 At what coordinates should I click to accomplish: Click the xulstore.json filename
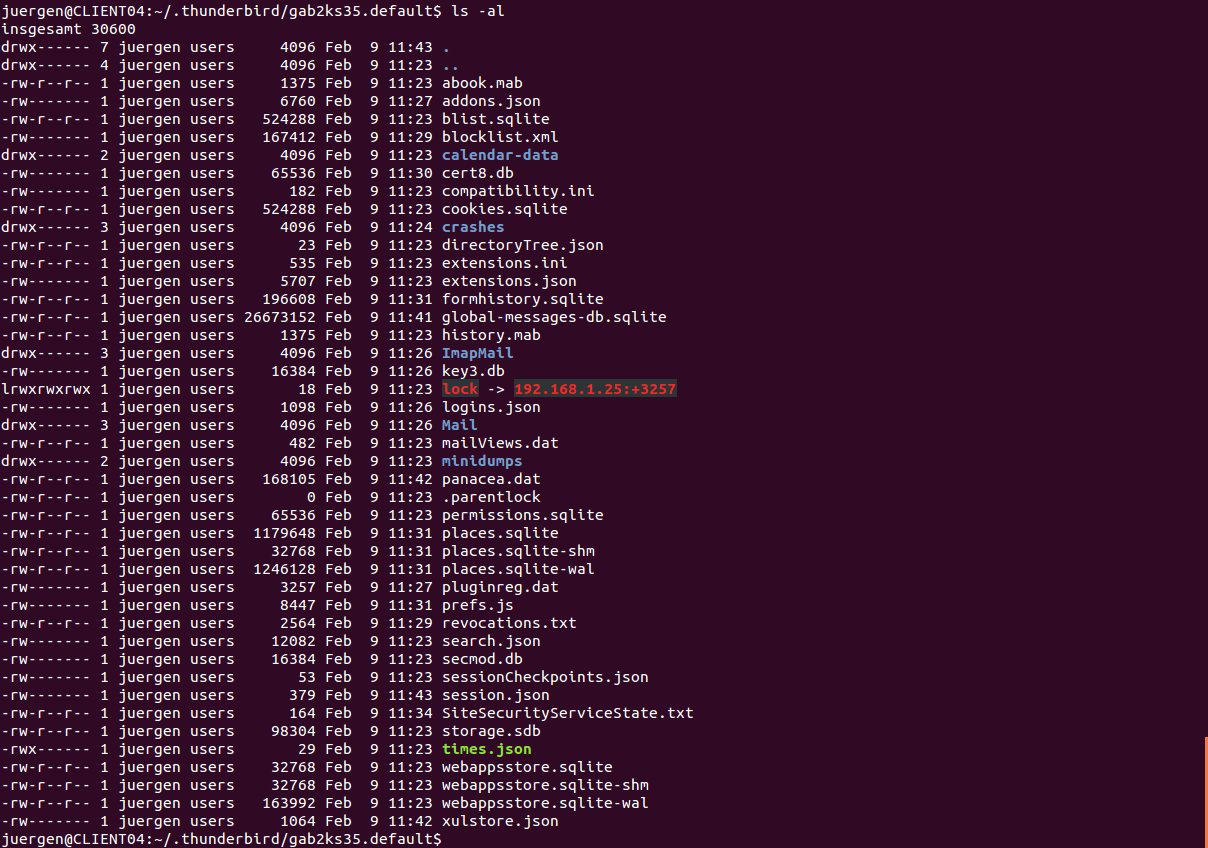500,821
